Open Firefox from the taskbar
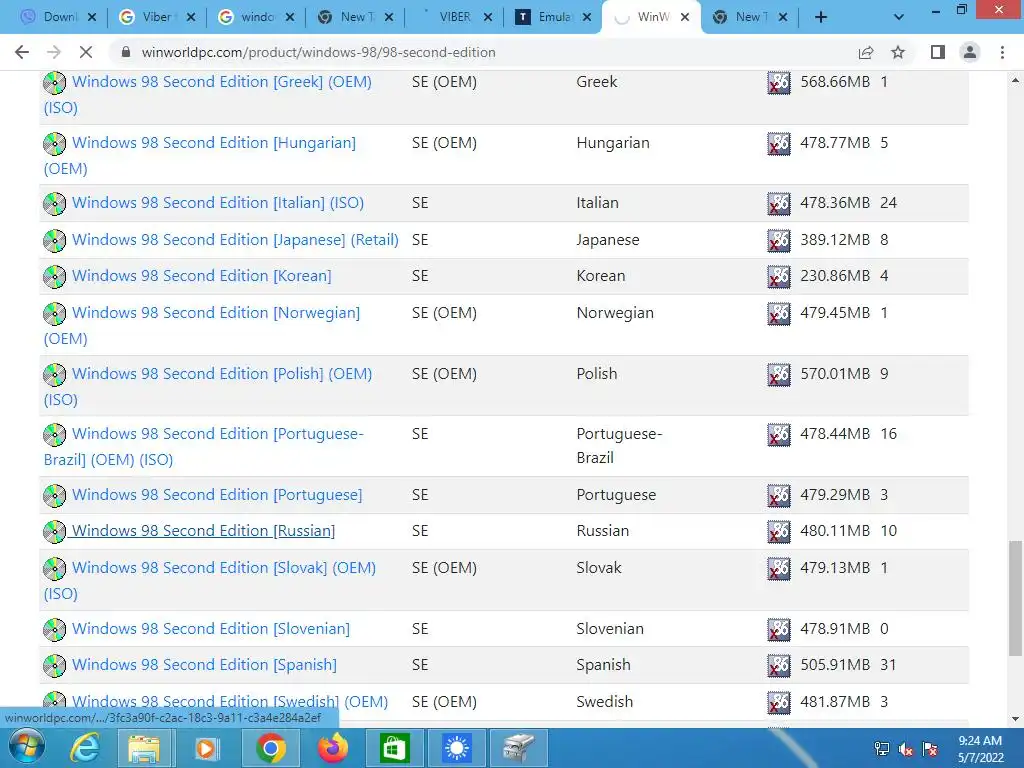The height and width of the screenshot is (768, 1024). pos(332,748)
